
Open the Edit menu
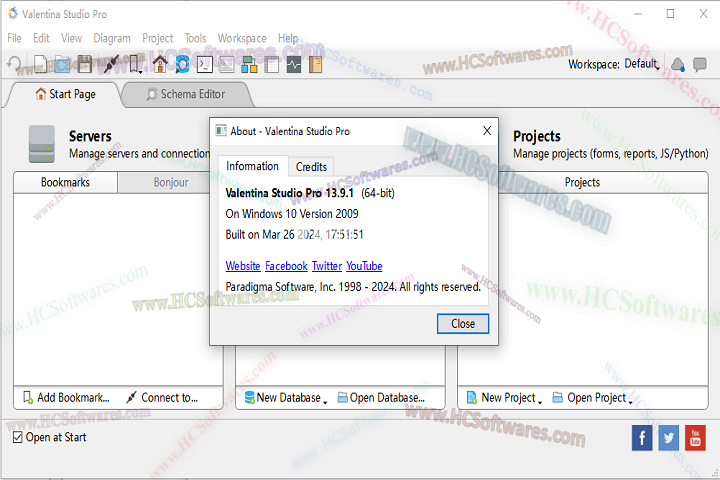[41, 38]
